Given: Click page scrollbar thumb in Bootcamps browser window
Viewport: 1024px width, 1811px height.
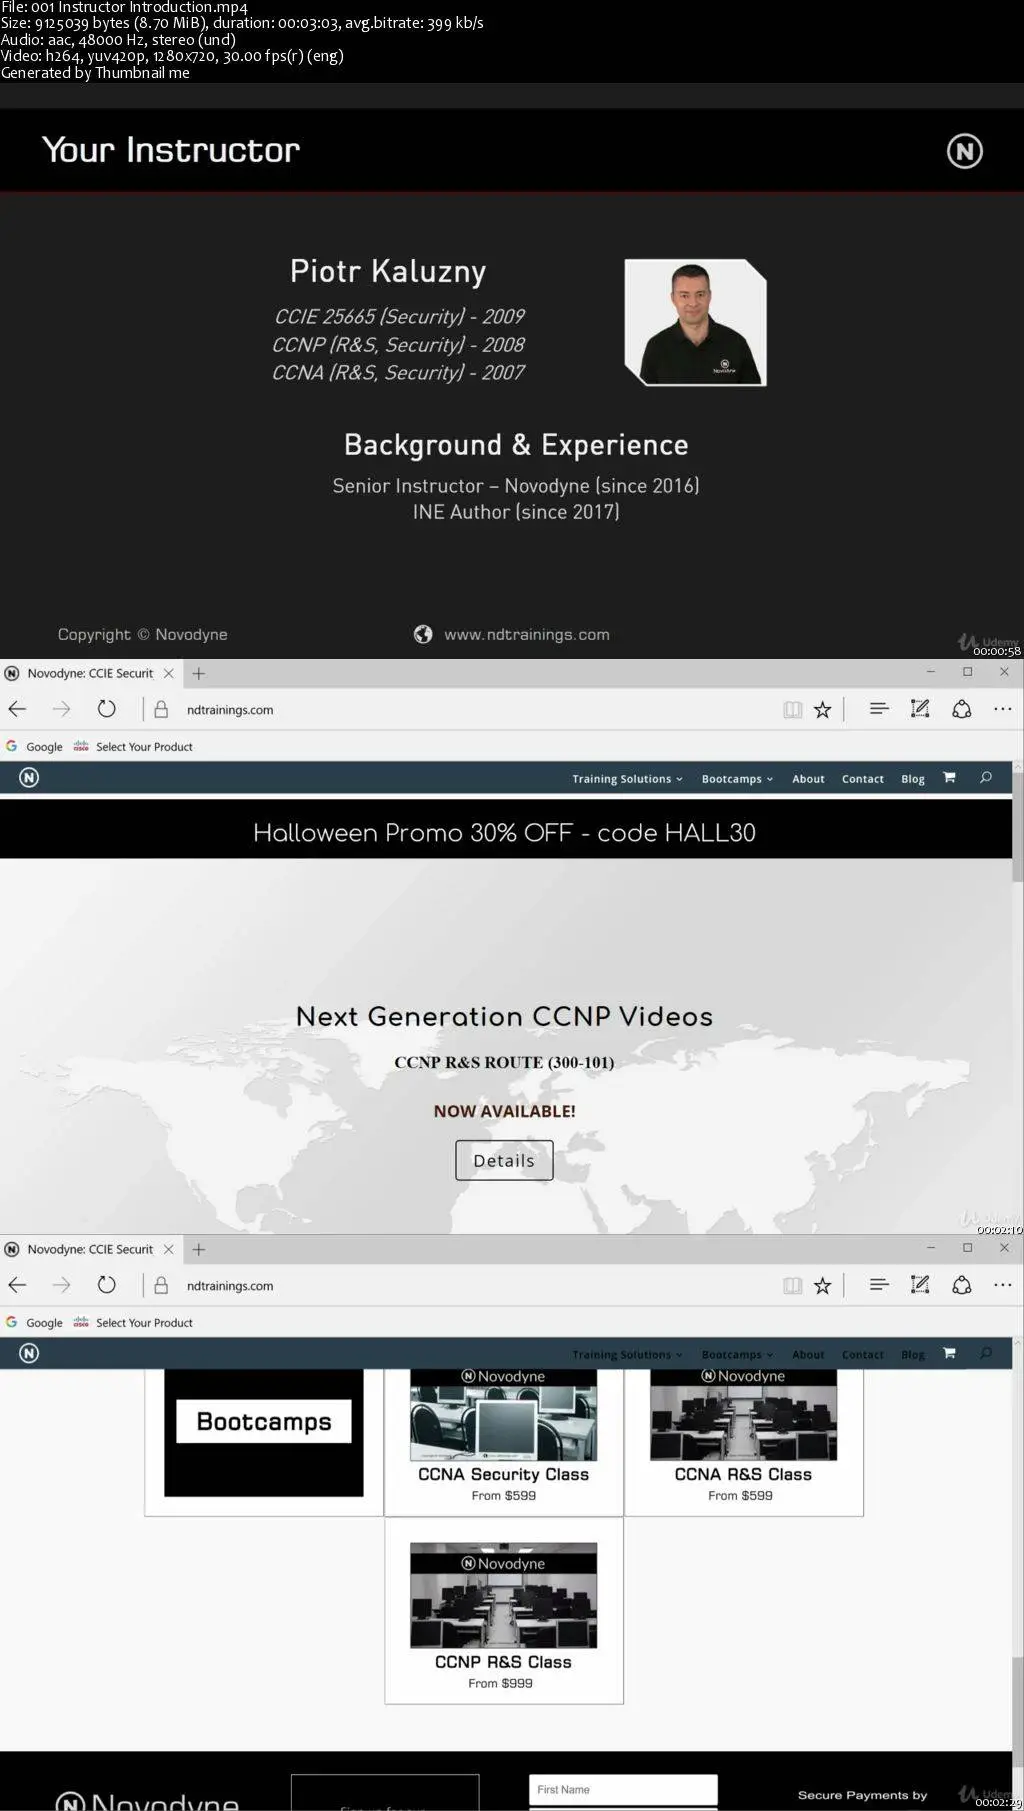Looking at the screenshot, I should [1018, 1713].
